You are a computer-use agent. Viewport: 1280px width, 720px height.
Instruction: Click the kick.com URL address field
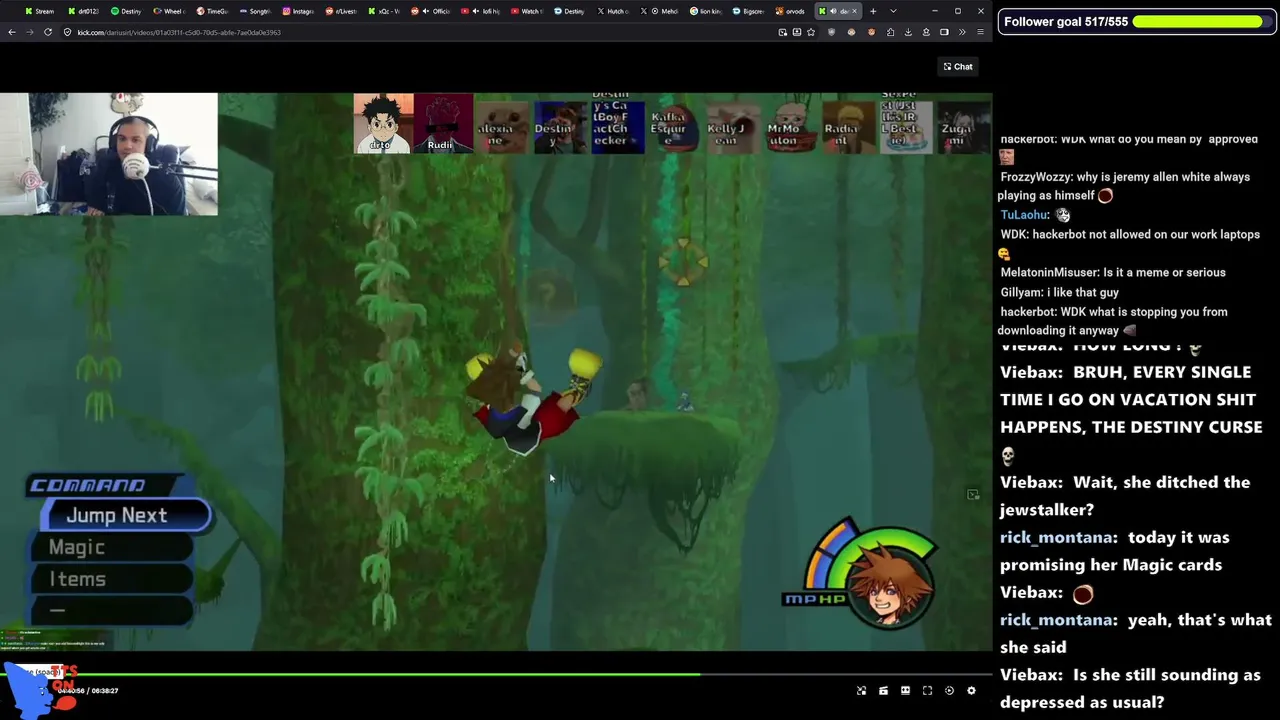[420, 32]
